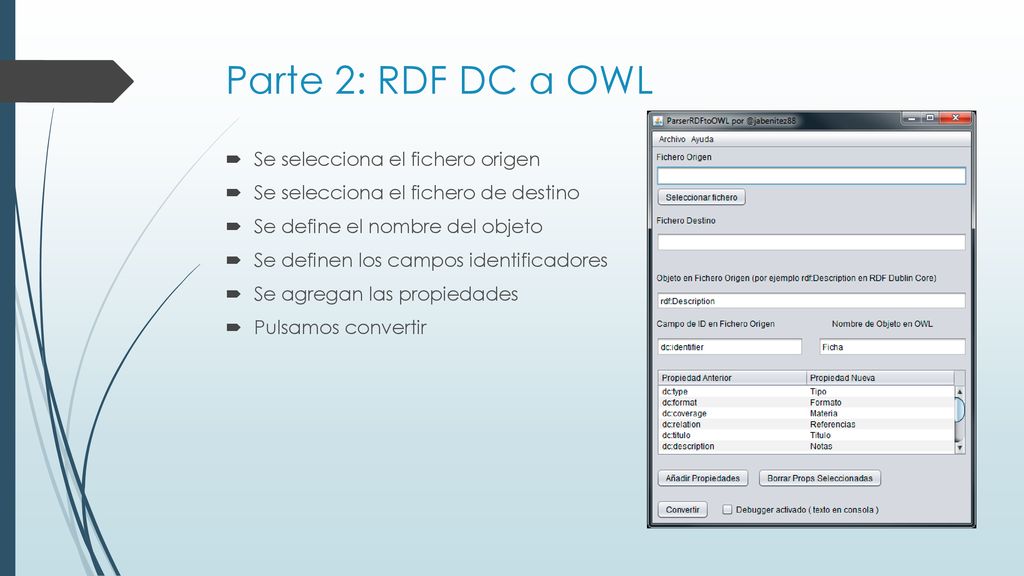
Task: Select the dc:type table row
Action: pos(806,391)
